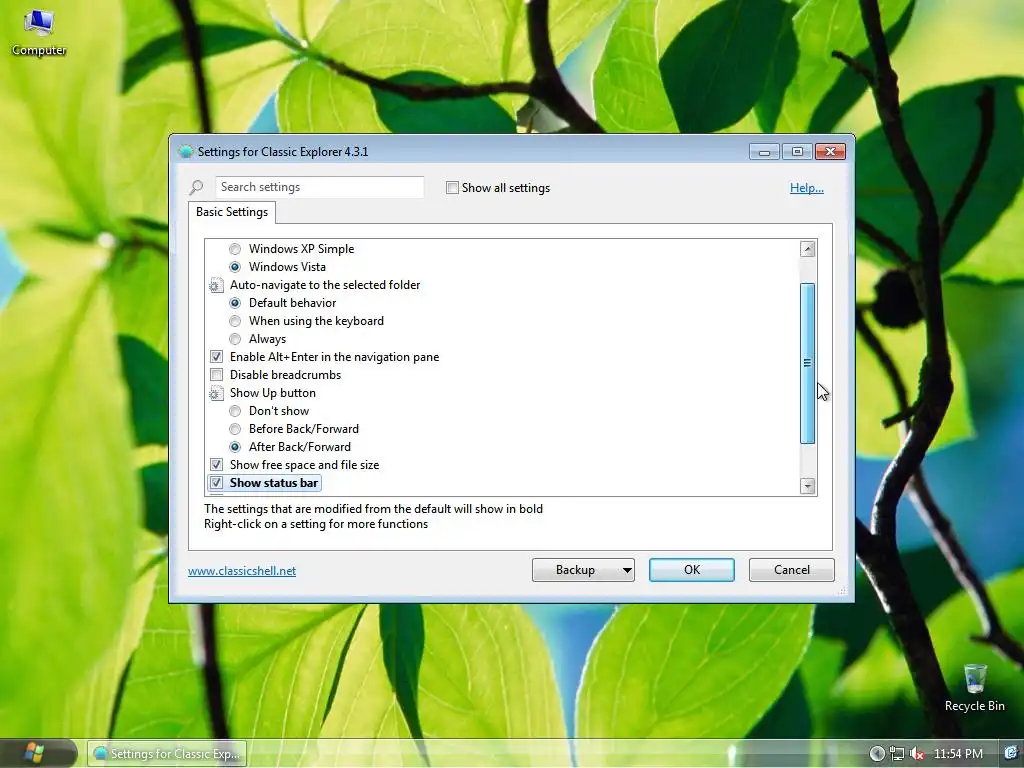Close the Classic Explorer settings window

tap(830, 152)
